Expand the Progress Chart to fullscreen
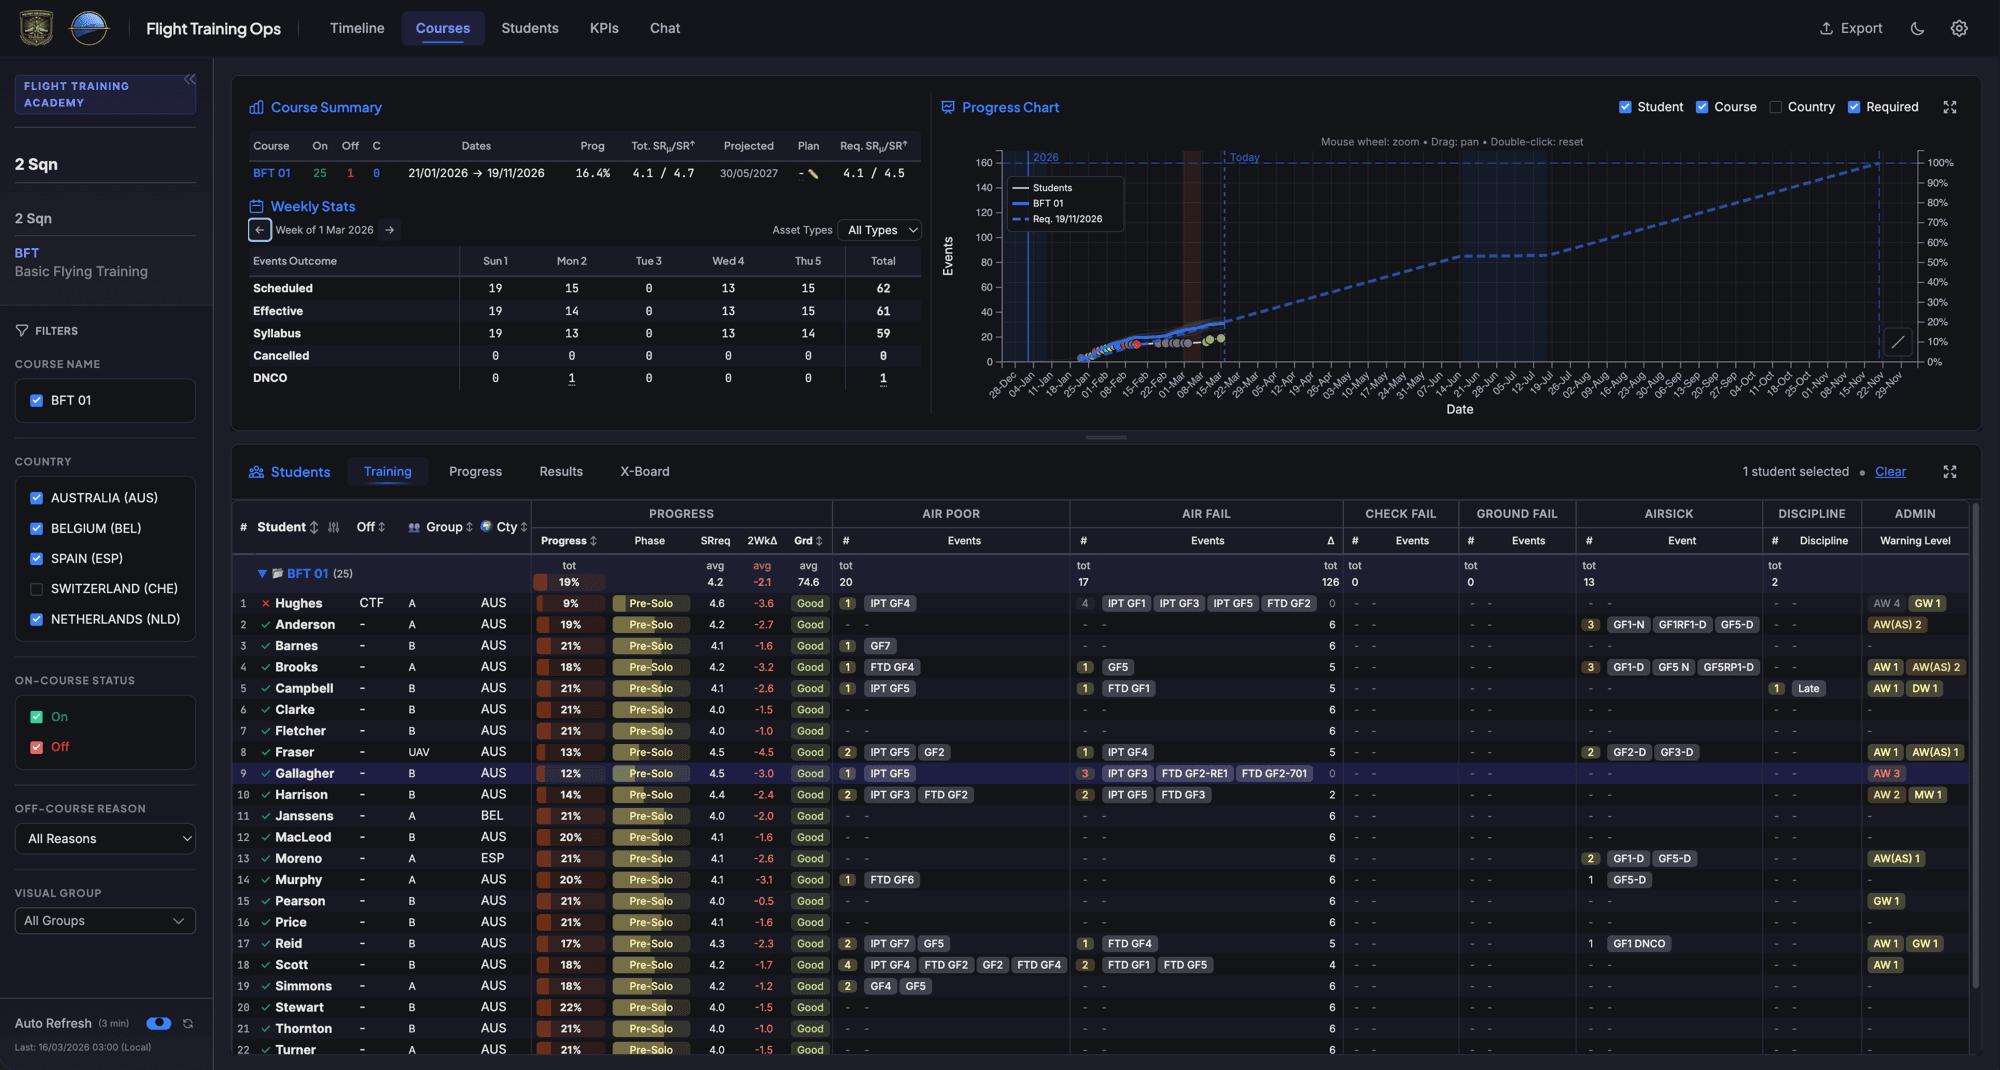This screenshot has width=2000, height=1070. click(1950, 107)
